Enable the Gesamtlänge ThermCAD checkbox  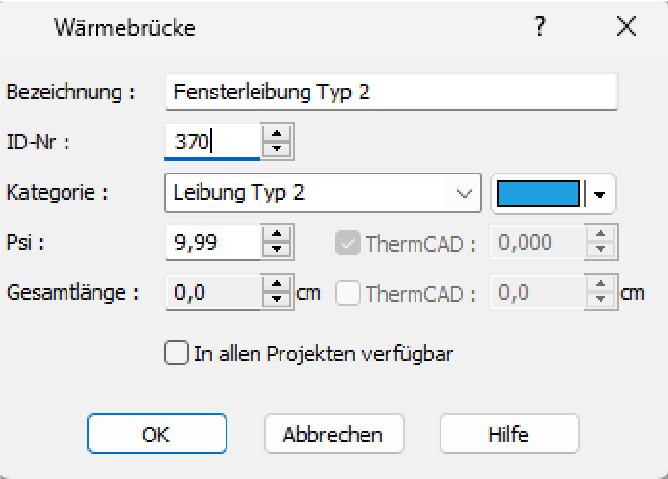pos(347,293)
